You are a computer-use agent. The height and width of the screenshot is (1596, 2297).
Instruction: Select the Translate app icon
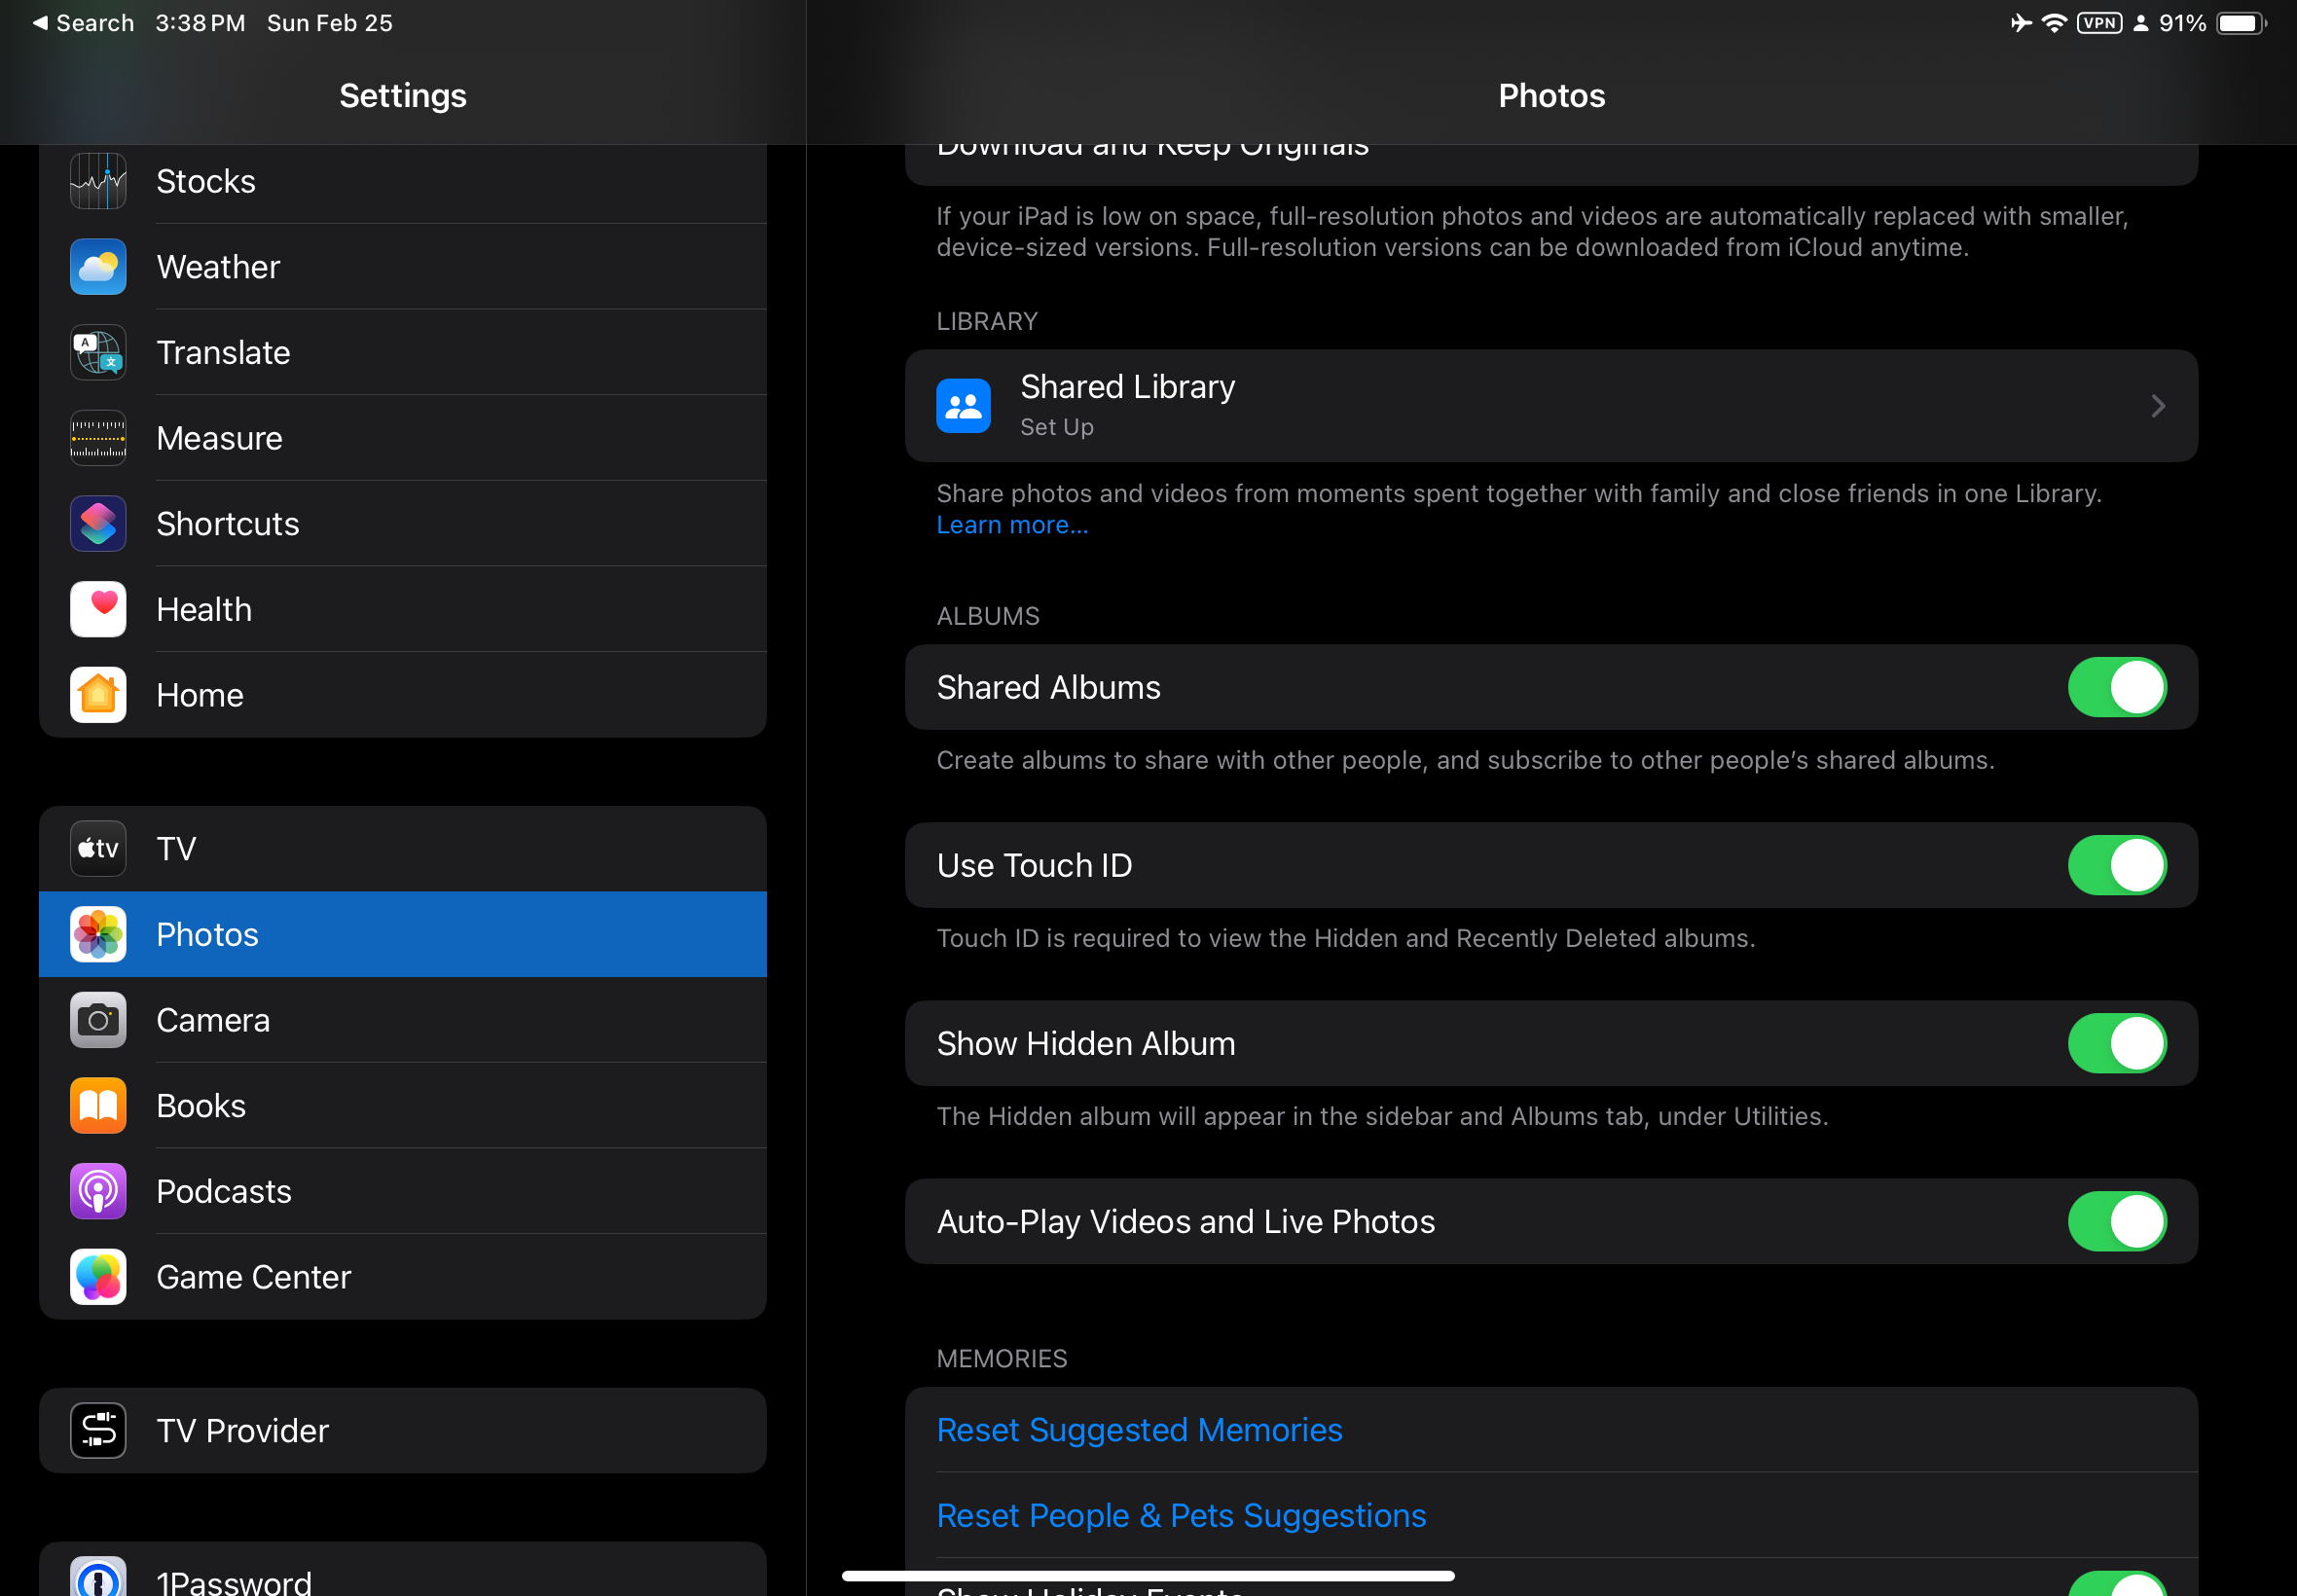click(98, 353)
